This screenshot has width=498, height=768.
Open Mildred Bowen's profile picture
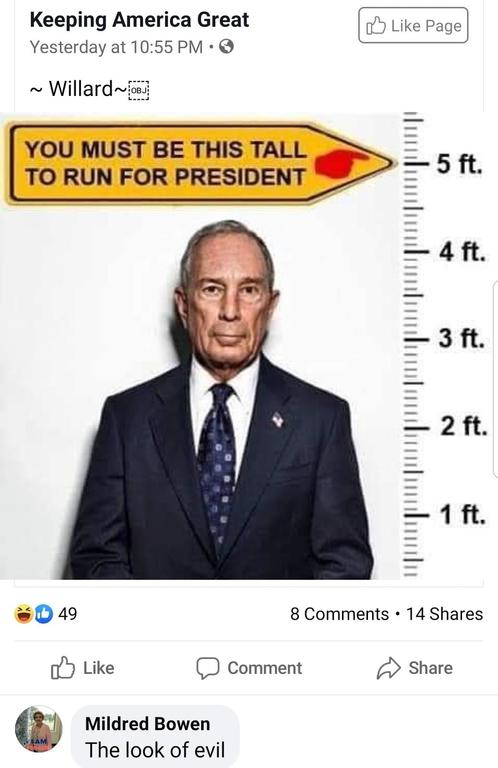click(x=39, y=729)
